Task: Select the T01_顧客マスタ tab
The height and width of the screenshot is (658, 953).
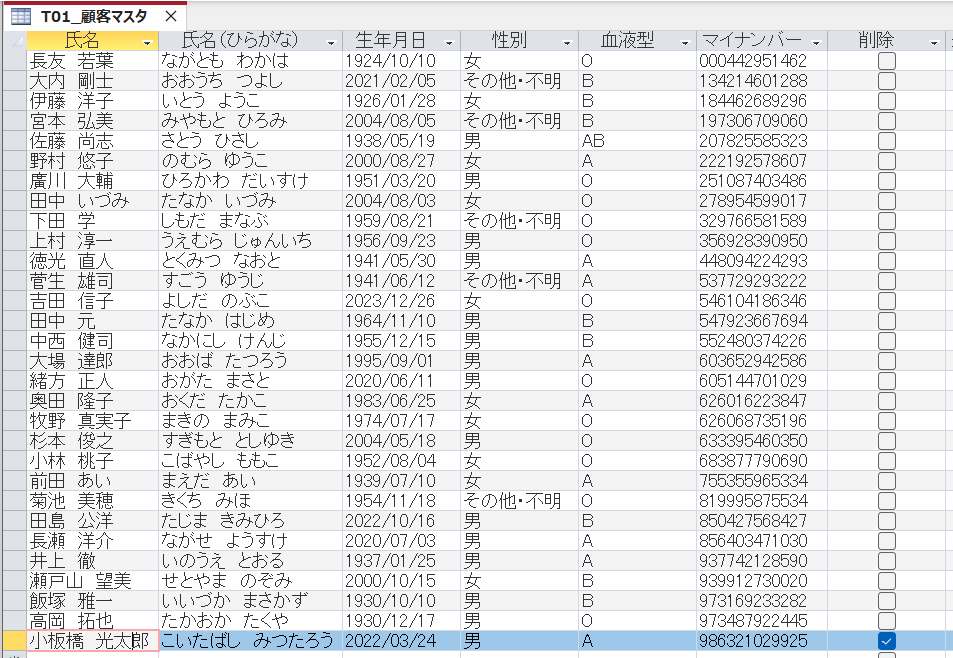Action: [75, 15]
